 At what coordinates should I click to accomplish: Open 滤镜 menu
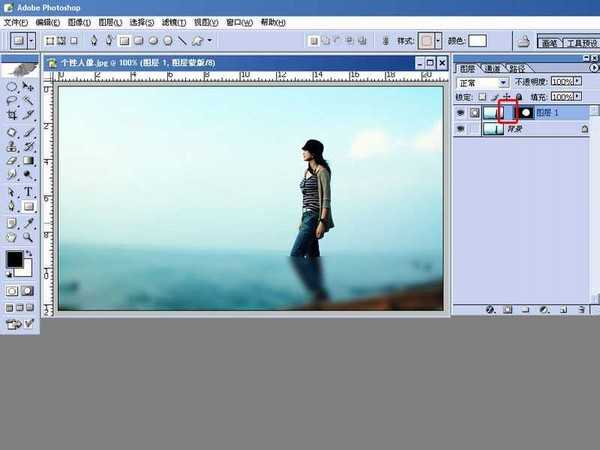[x=174, y=22]
